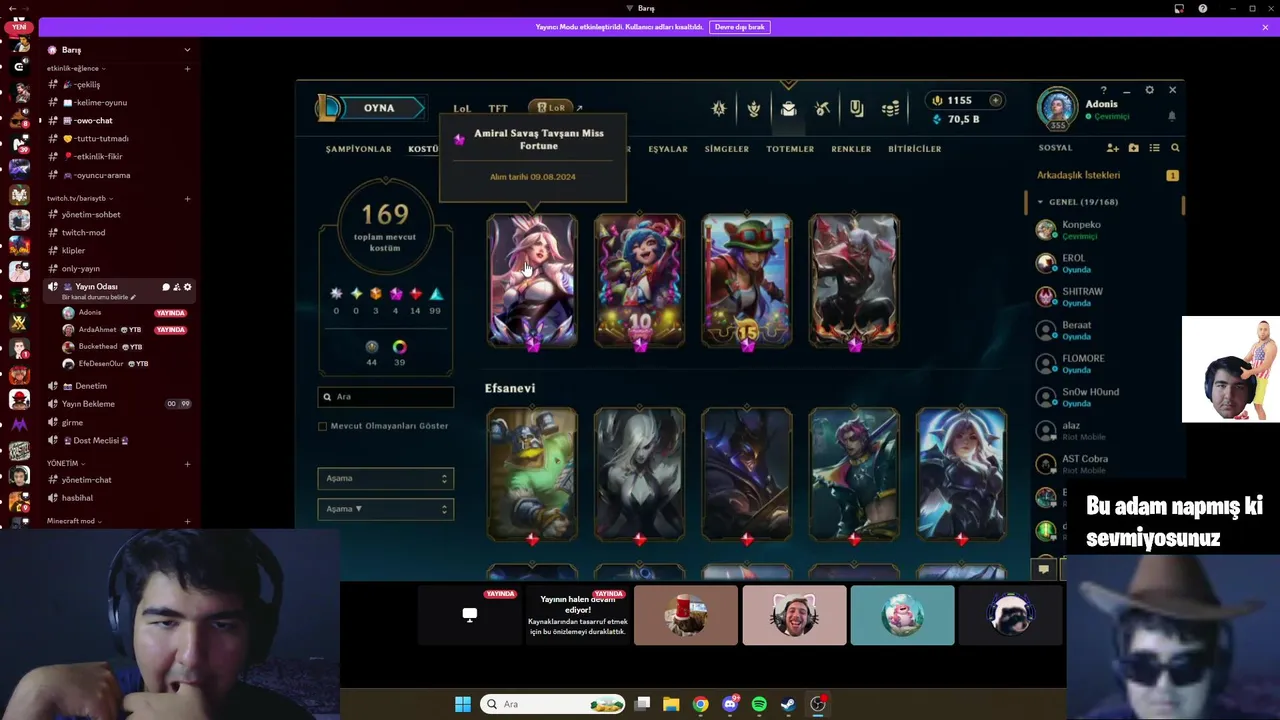
Task: Check the Mevcut Olmayanları Göster checkbox
Action: pyautogui.click(x=322, y=426)
